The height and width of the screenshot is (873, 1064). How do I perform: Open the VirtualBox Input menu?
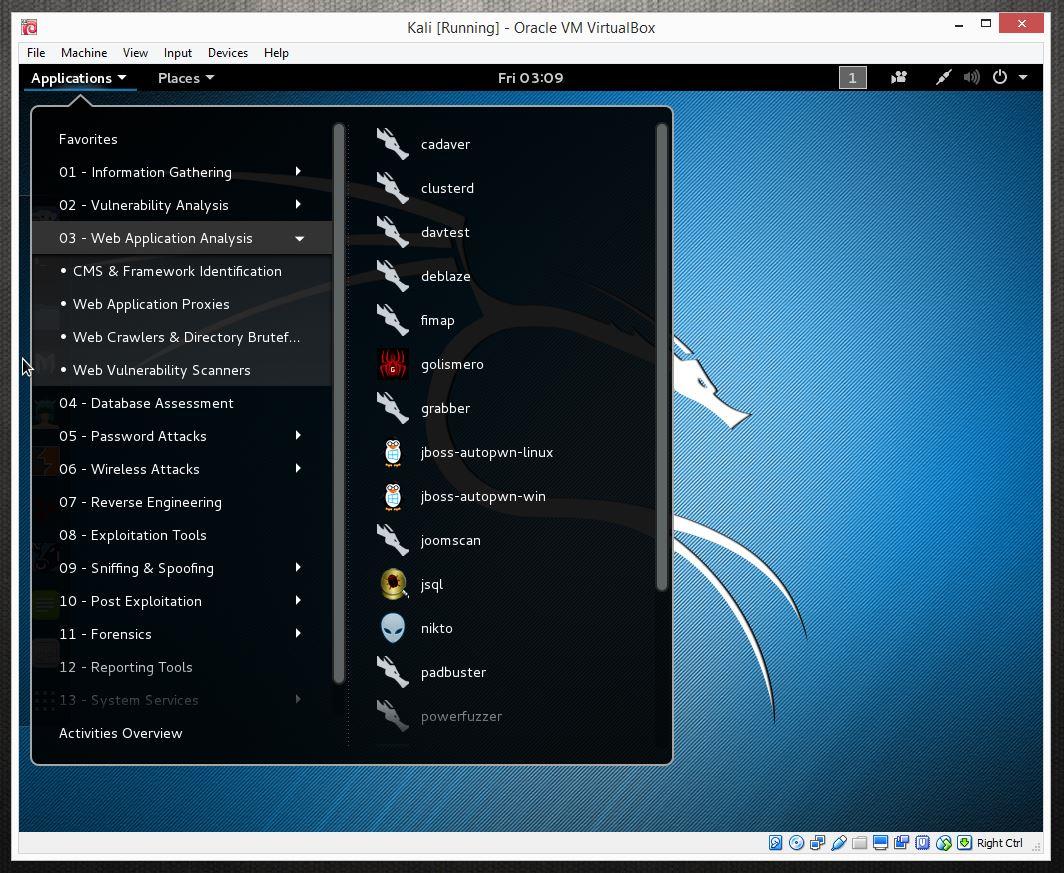[x=178, y=53]
